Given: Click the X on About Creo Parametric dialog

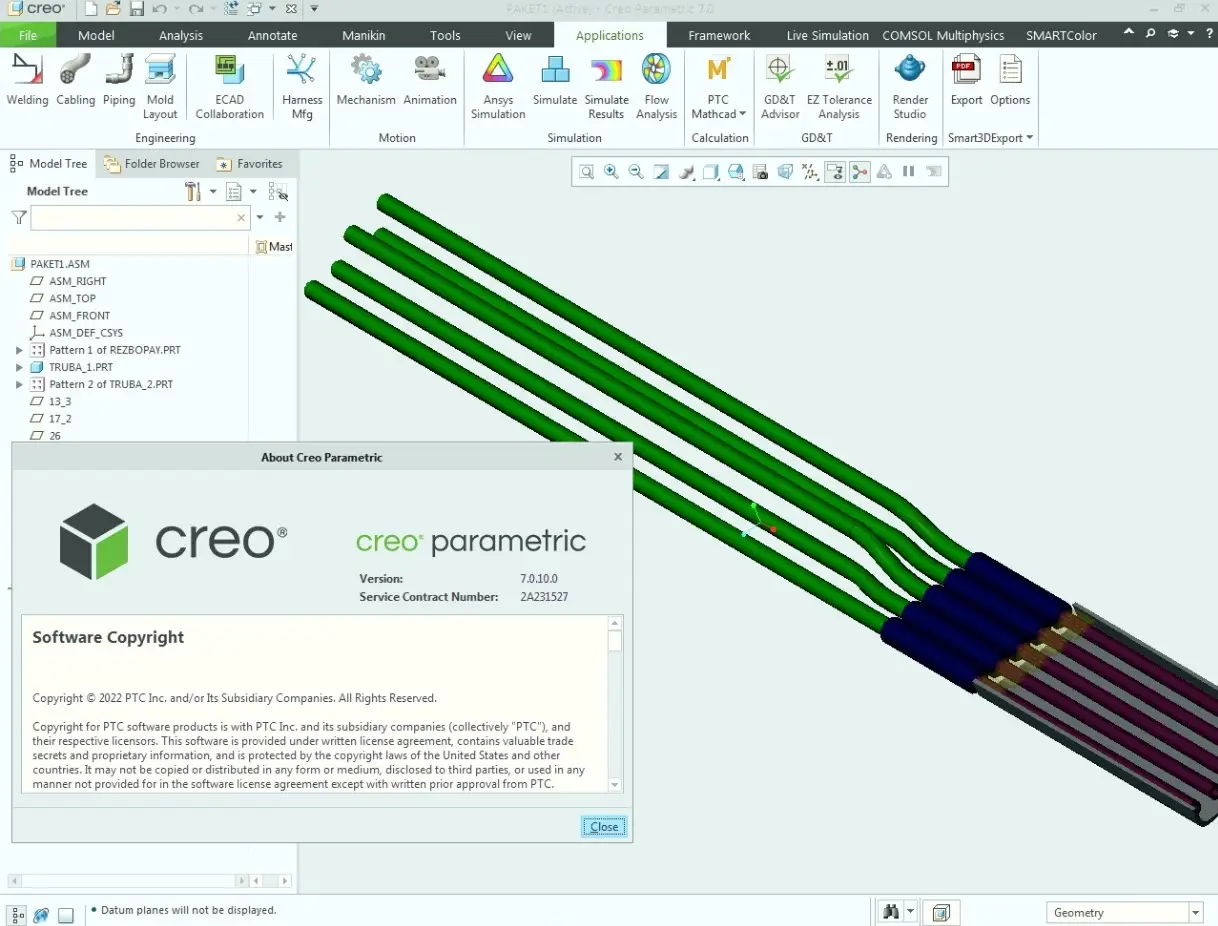Looking at the screenshot, I should (617, 457).
